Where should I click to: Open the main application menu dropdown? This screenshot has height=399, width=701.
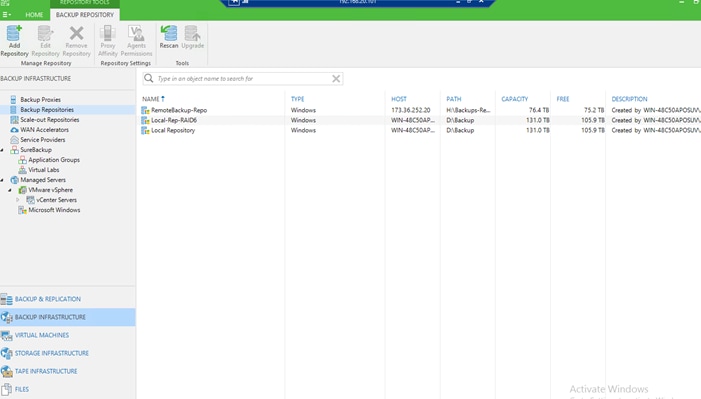pyautogui.click(x=6, y=15)
